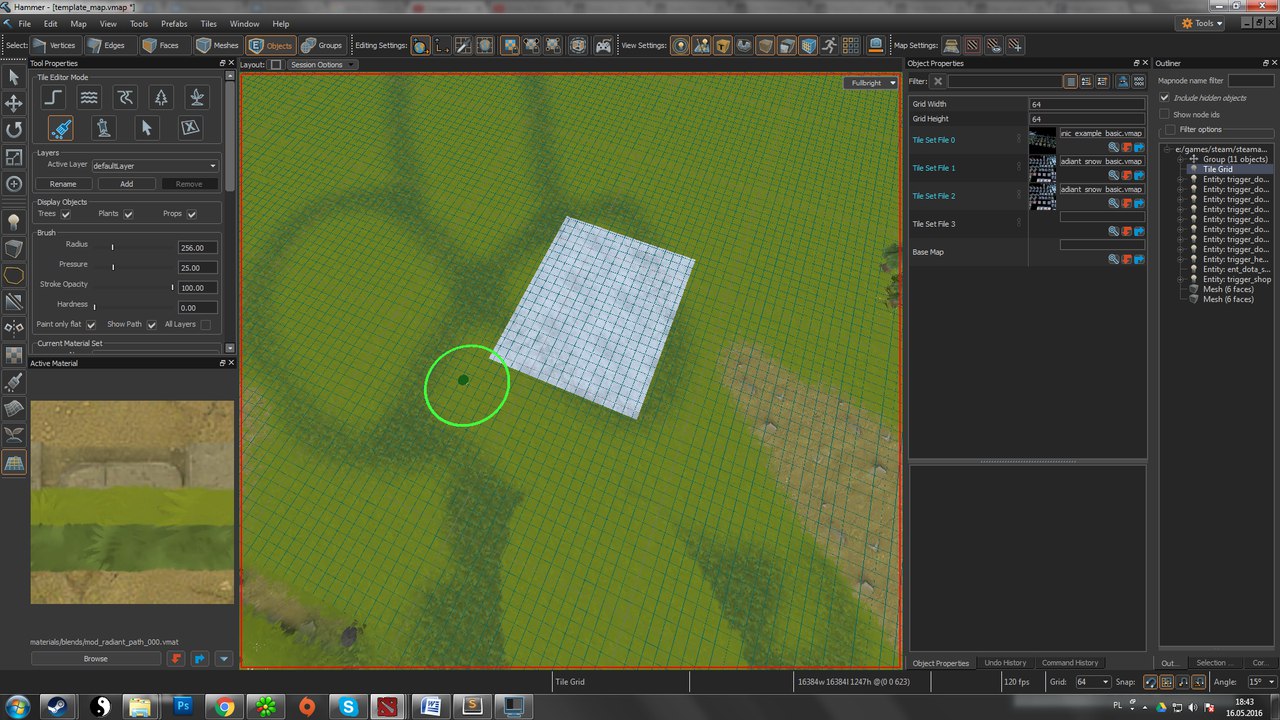Click the gamepad icon in Editing Settings

tap(603, 45)
